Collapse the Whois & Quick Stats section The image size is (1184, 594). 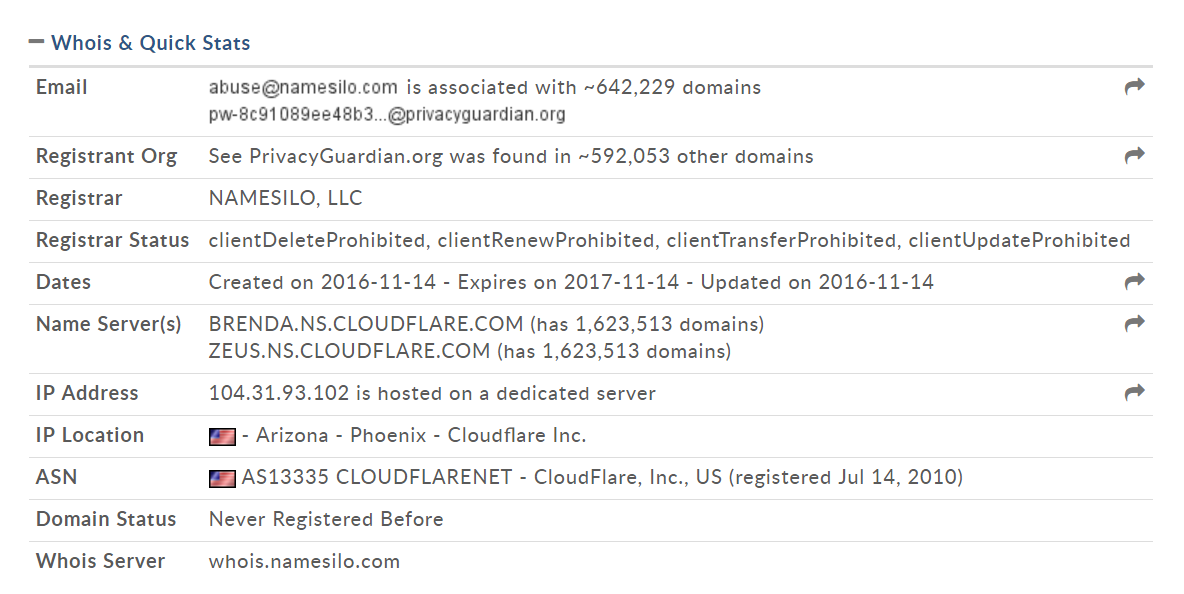[140, 42]
